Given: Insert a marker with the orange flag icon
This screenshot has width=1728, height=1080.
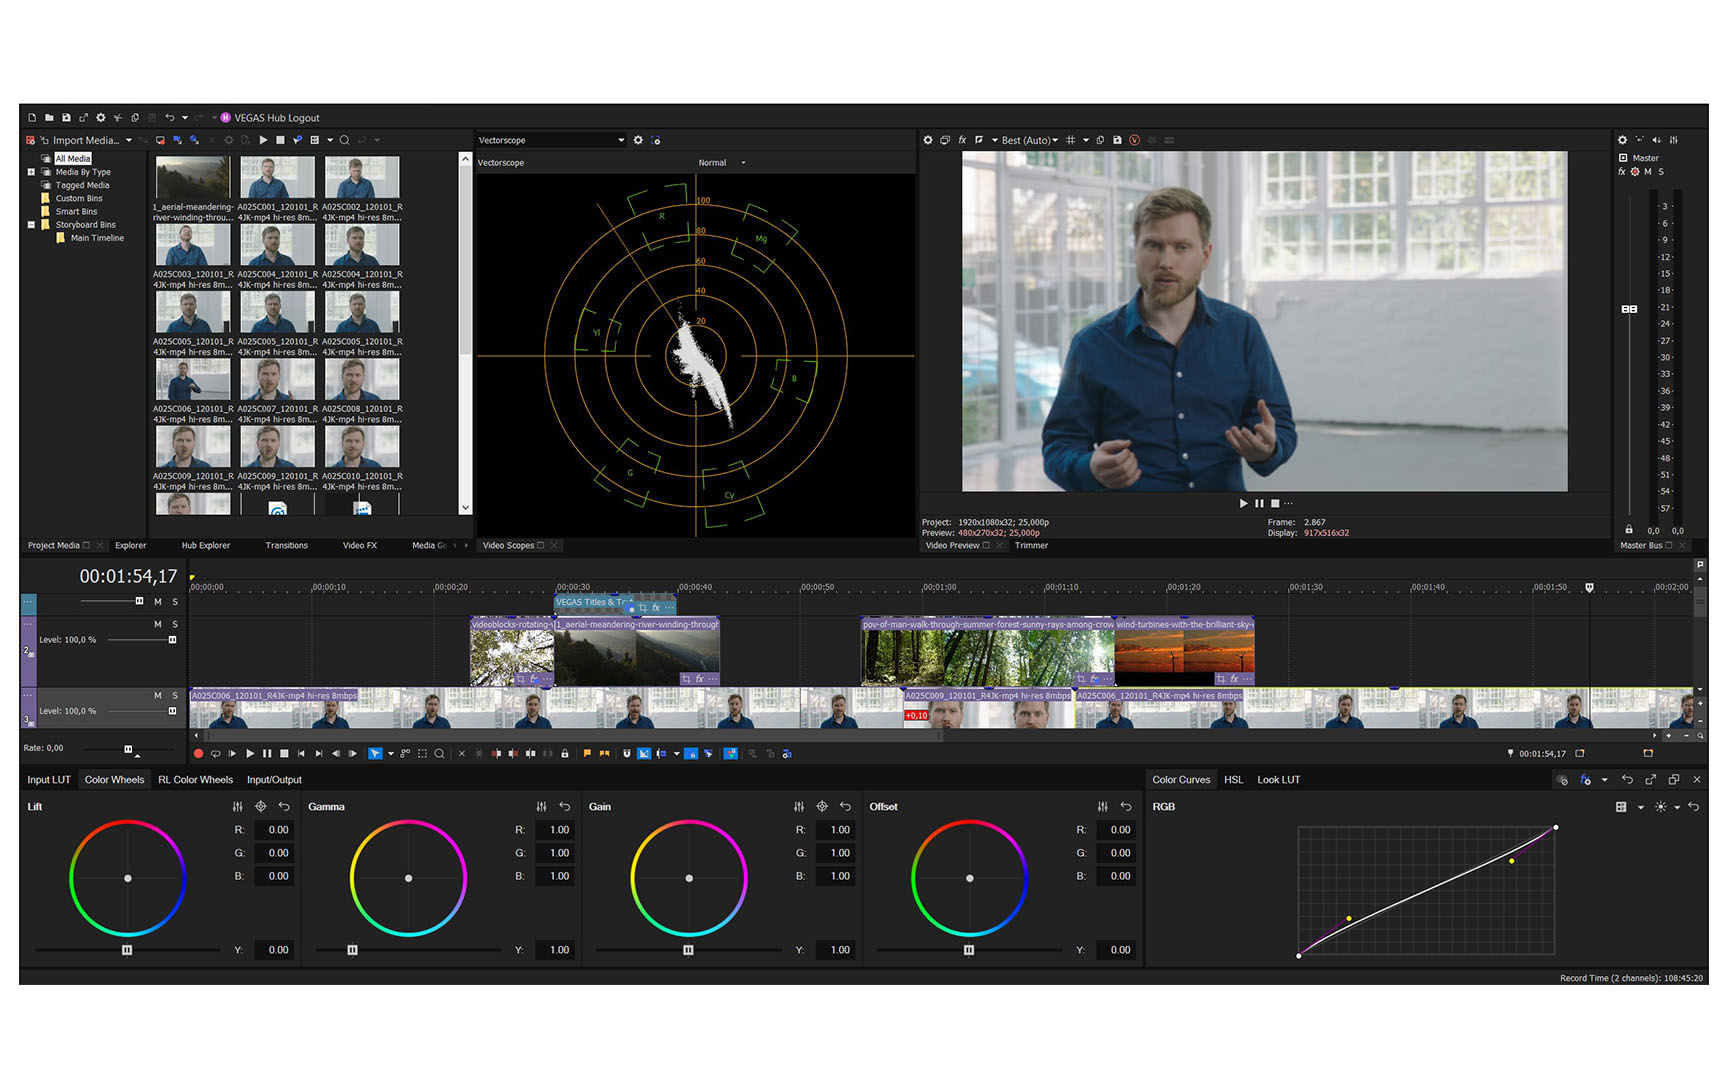Looking at the screenshot, I should pos(587,754).
